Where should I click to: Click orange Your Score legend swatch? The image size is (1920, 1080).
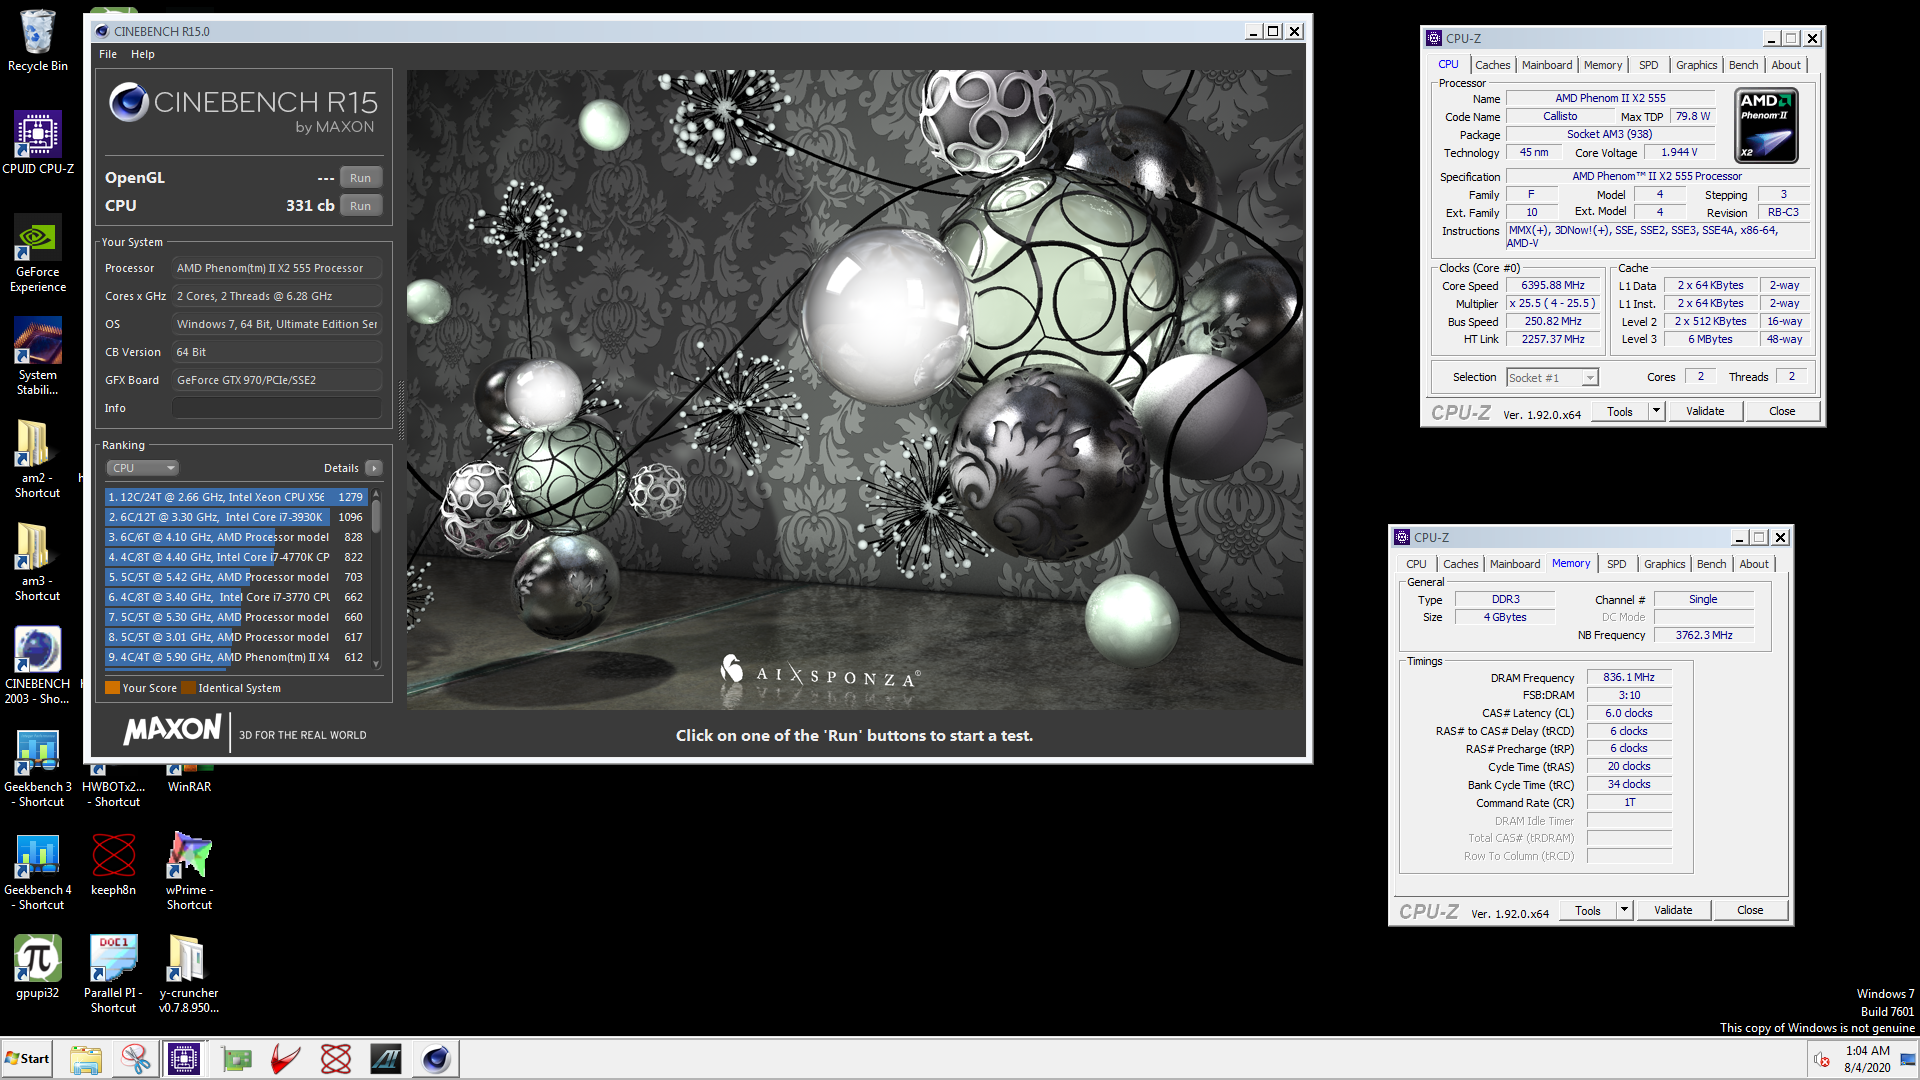click(113, 688)
